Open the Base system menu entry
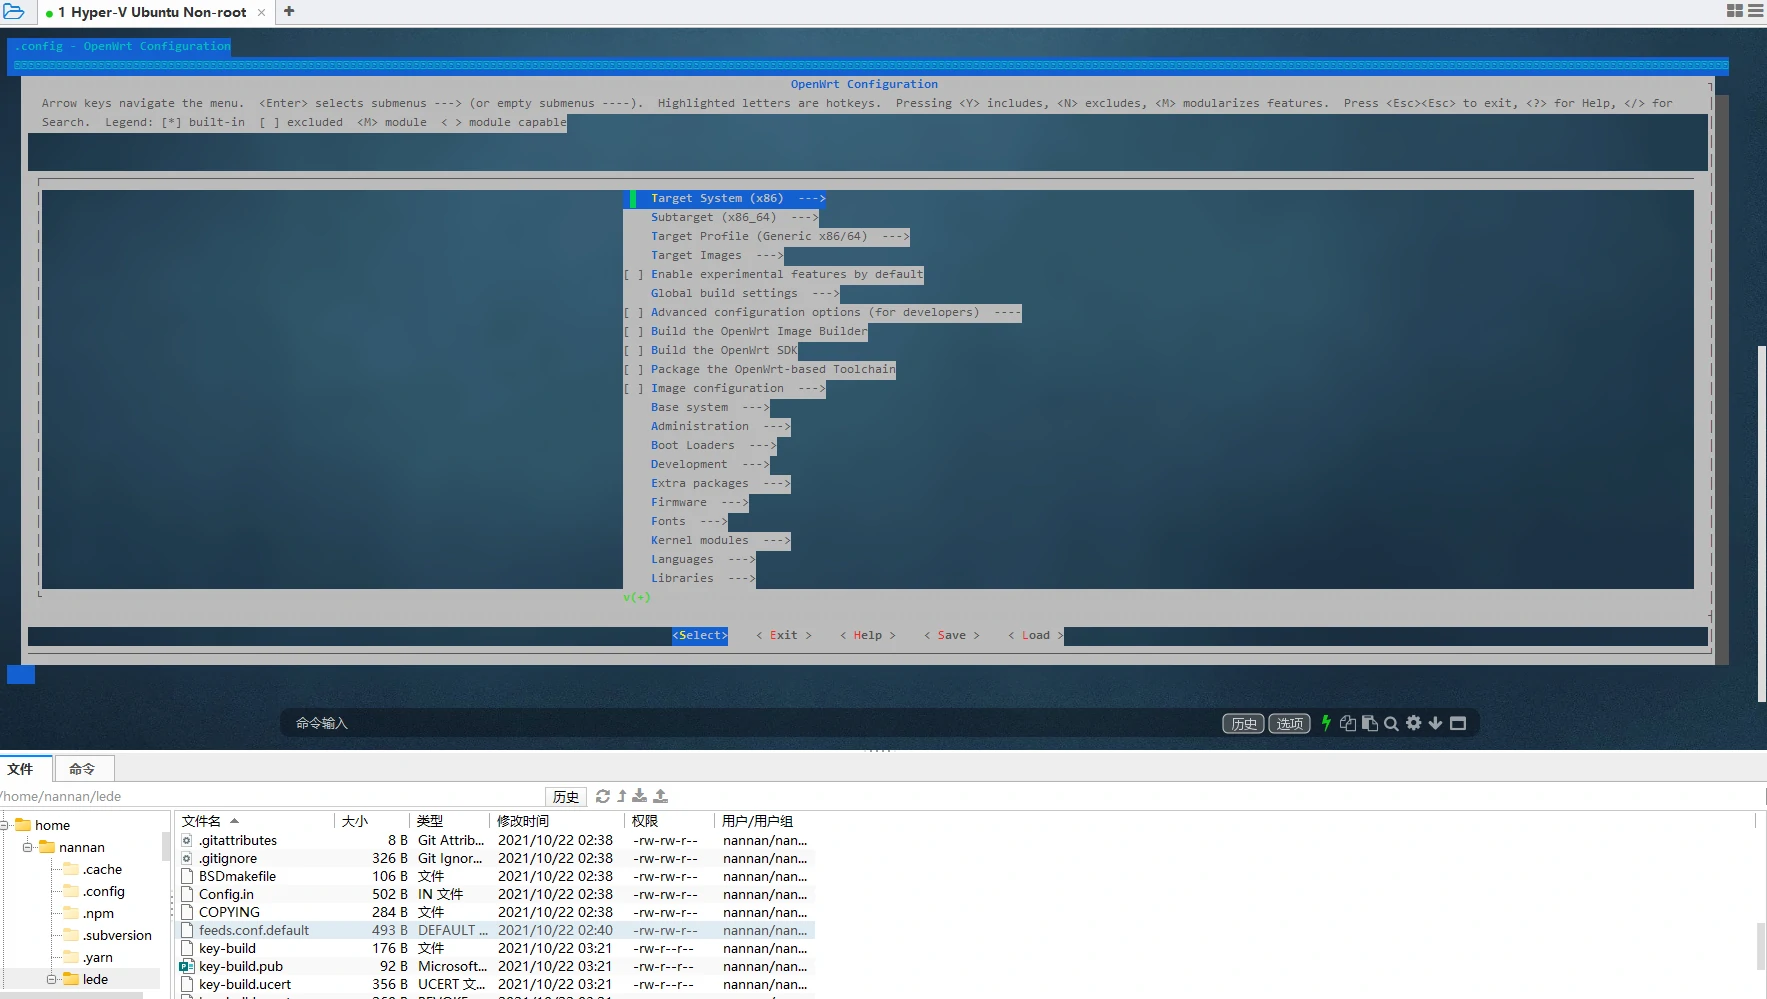Viewport: 1767px width, 999px height. (710, 407)
